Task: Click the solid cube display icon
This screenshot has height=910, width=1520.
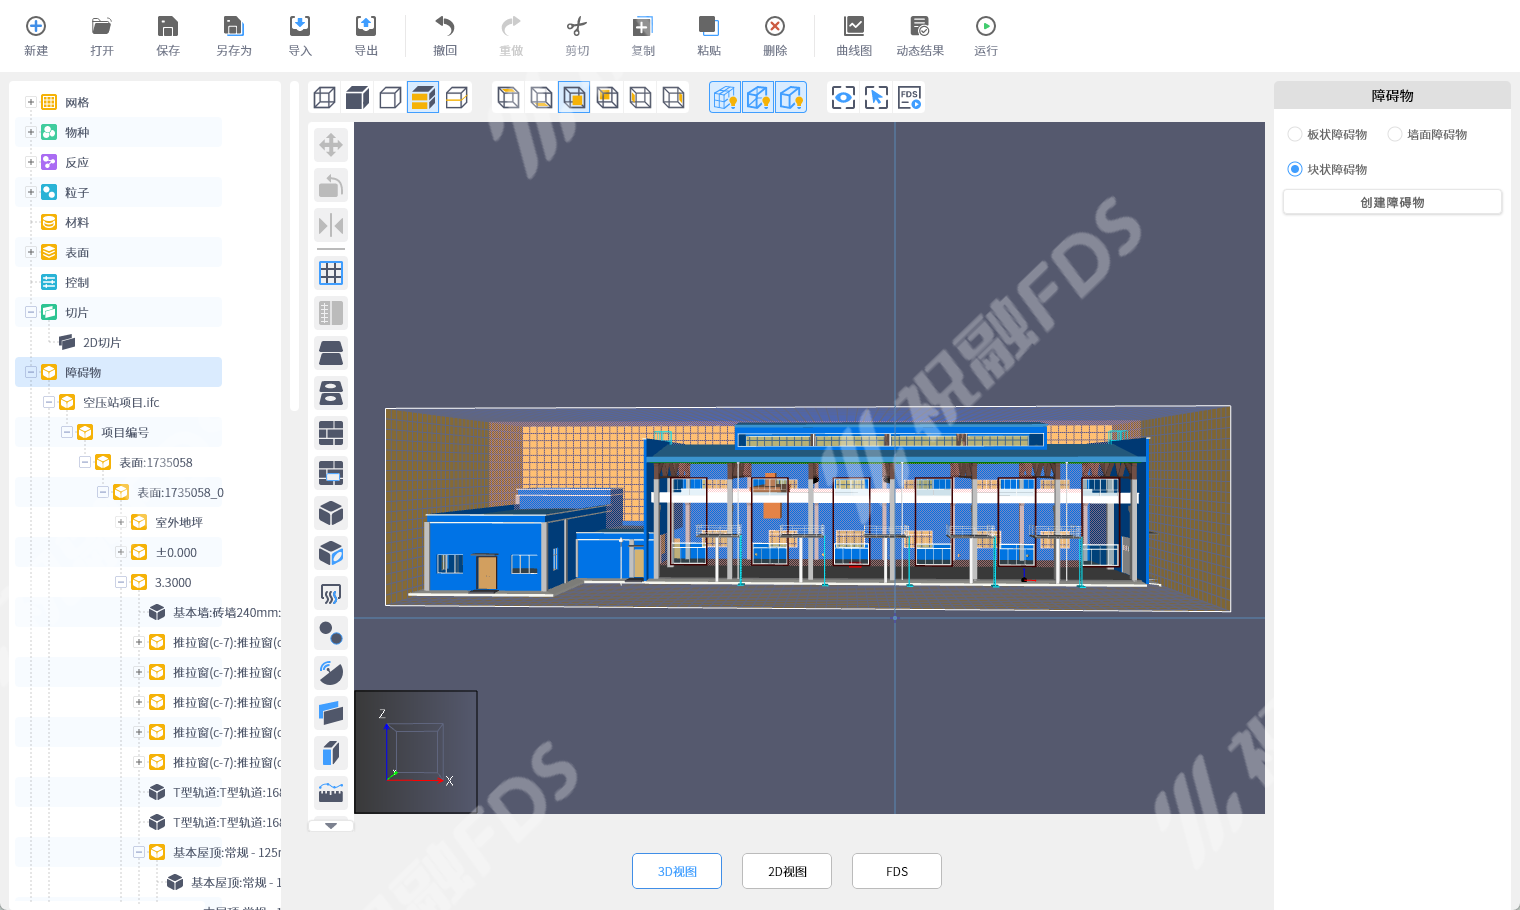Action: coord(358,97)
